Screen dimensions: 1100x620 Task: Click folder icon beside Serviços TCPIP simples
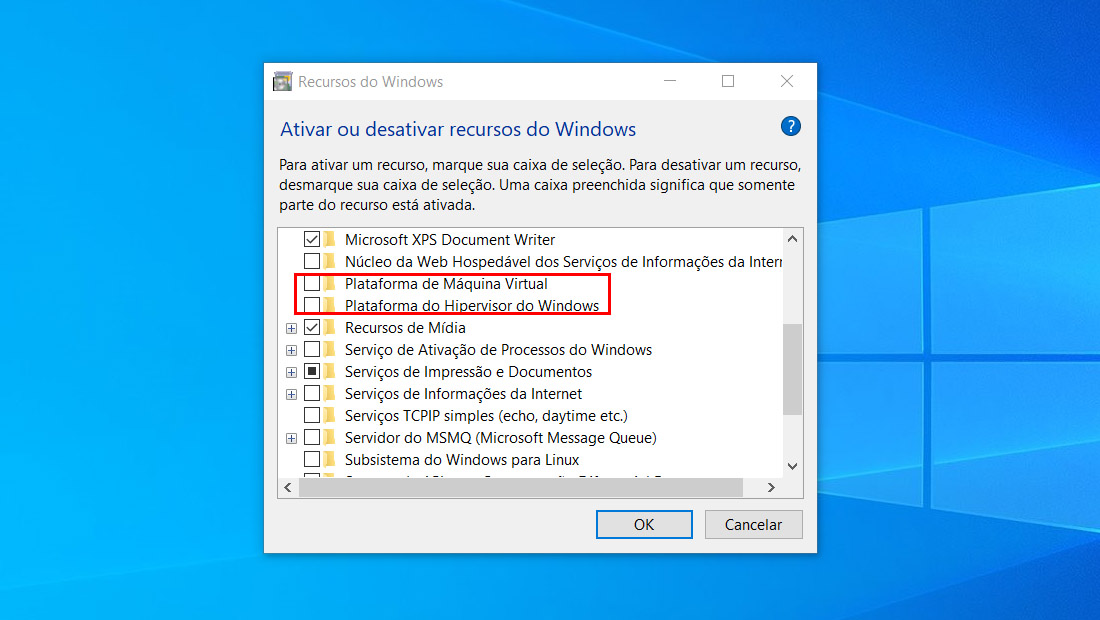[330, 415]
